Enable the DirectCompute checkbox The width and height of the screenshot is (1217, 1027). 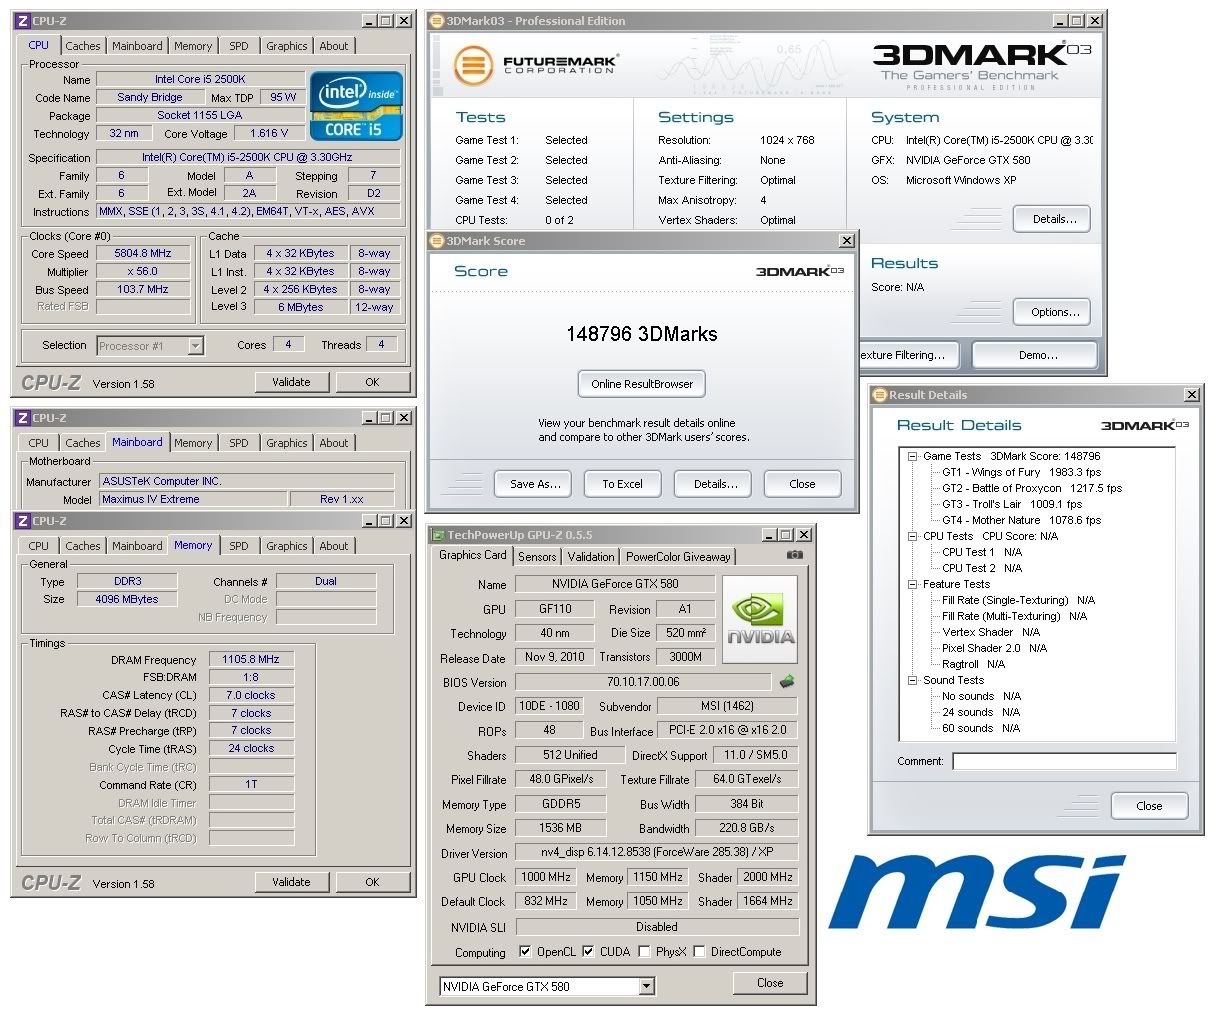coord(699,952)
